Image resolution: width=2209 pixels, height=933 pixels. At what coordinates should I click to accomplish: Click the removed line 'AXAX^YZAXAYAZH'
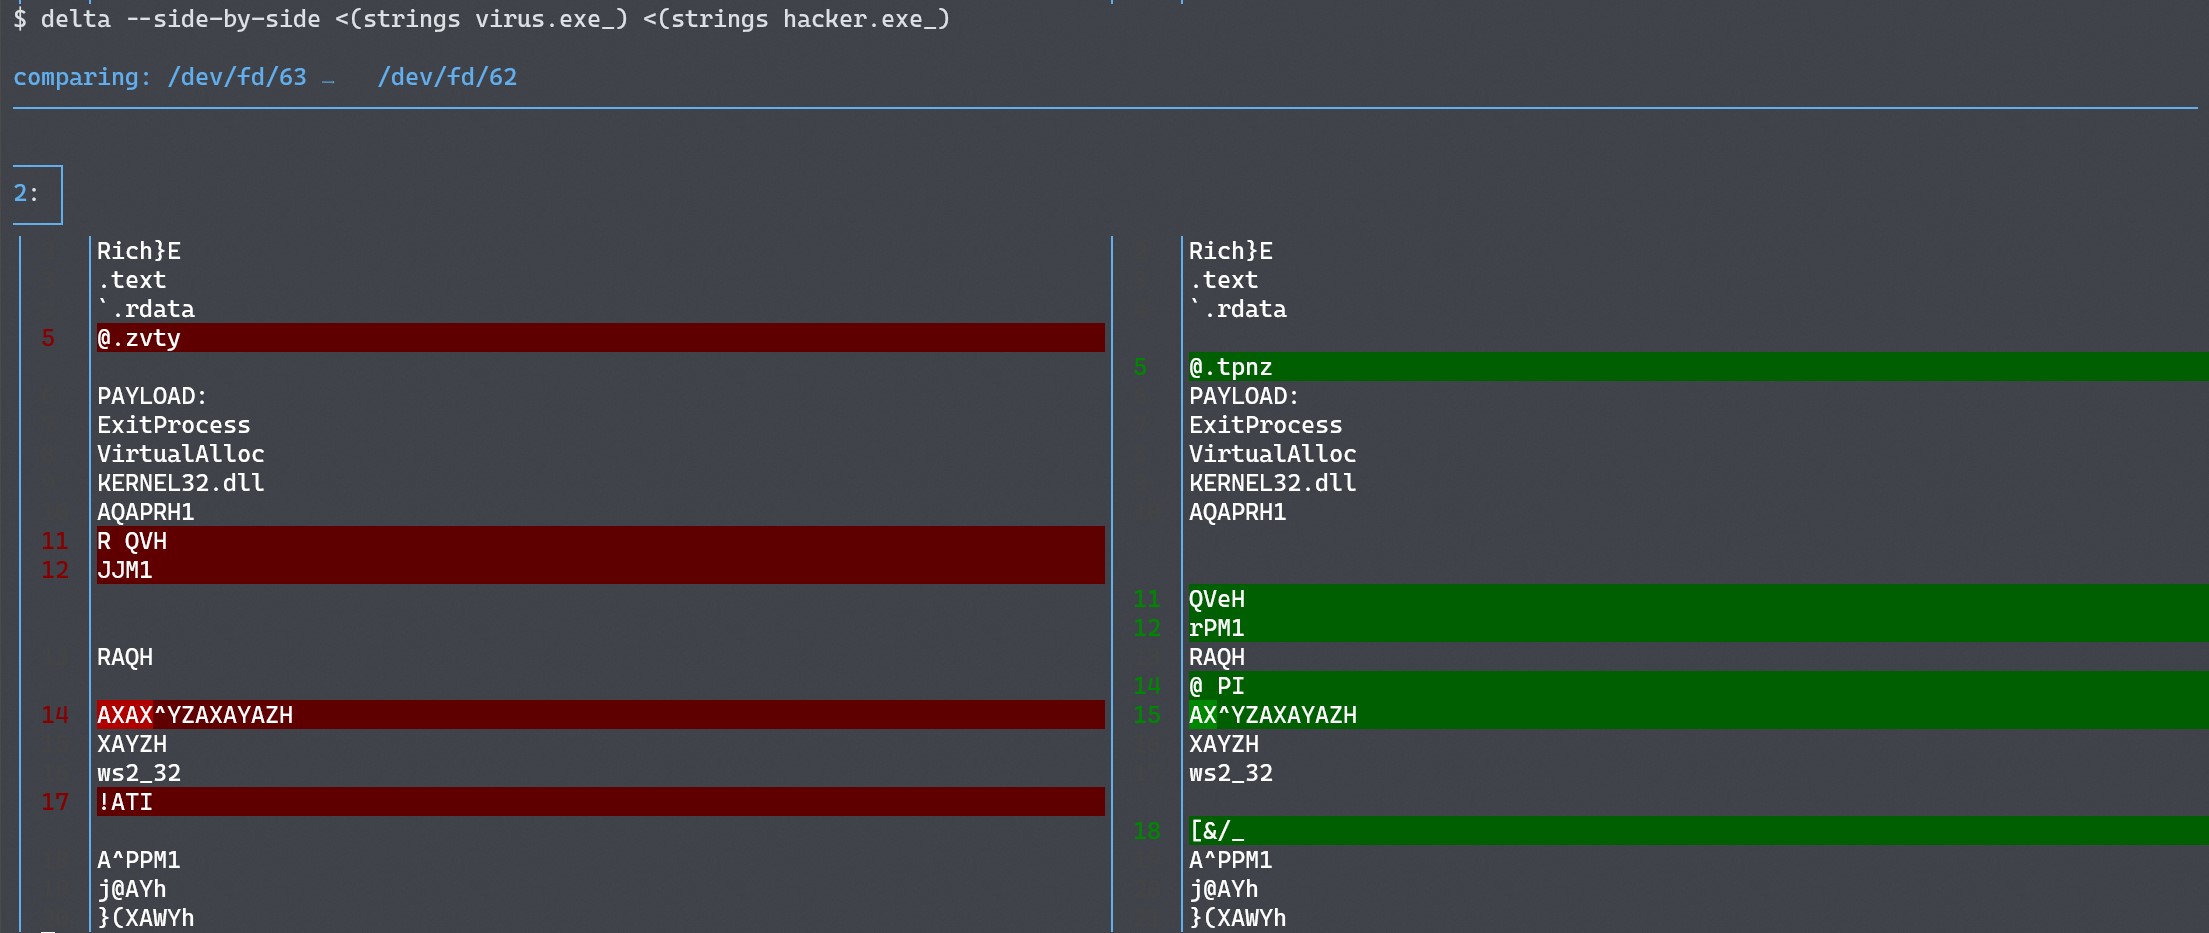click(600, 715)
